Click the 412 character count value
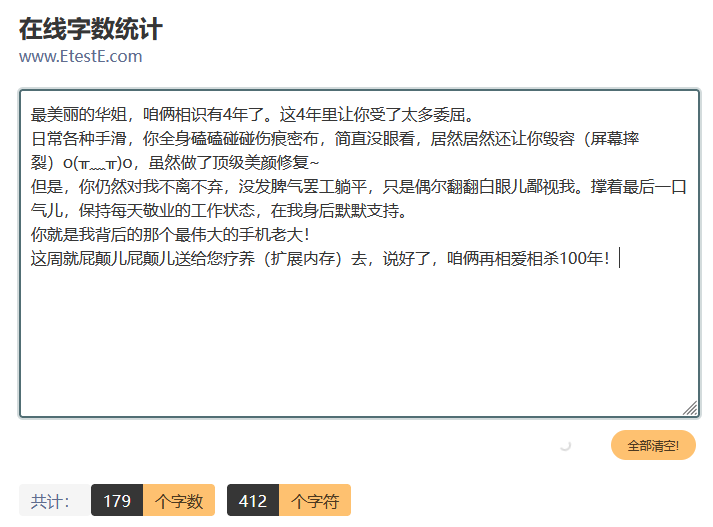Viewport: 713px width, 527px height. [253, 500]
